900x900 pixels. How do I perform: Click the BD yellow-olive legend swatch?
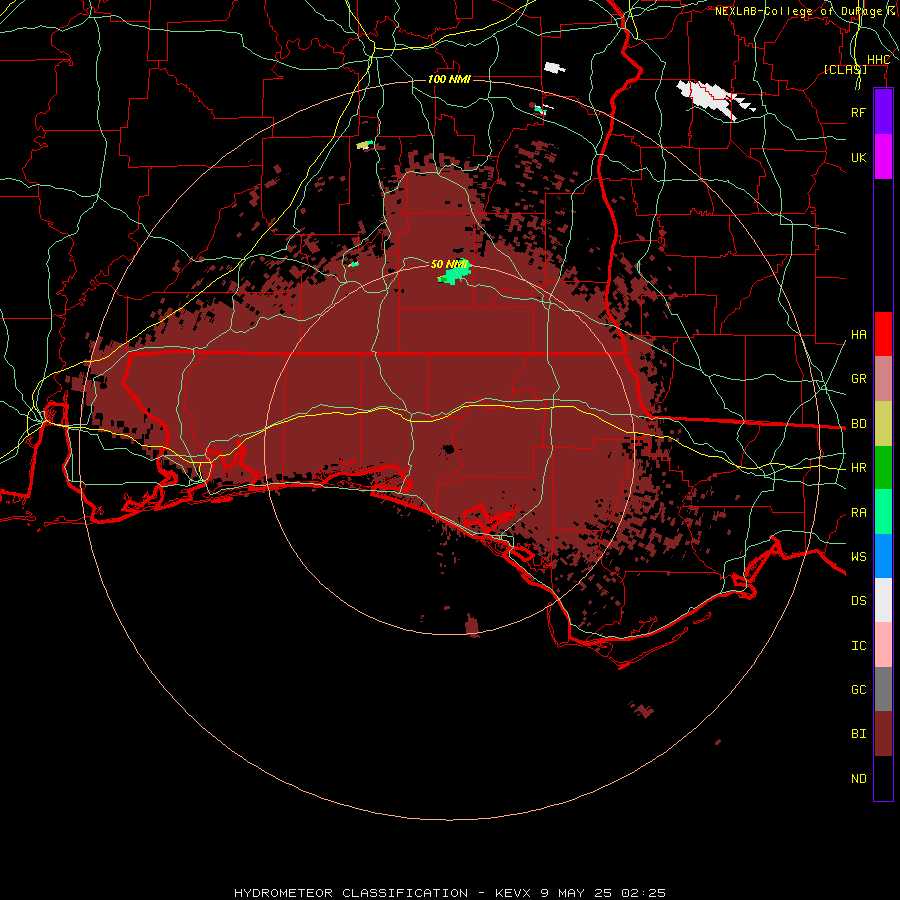(883, 424)
